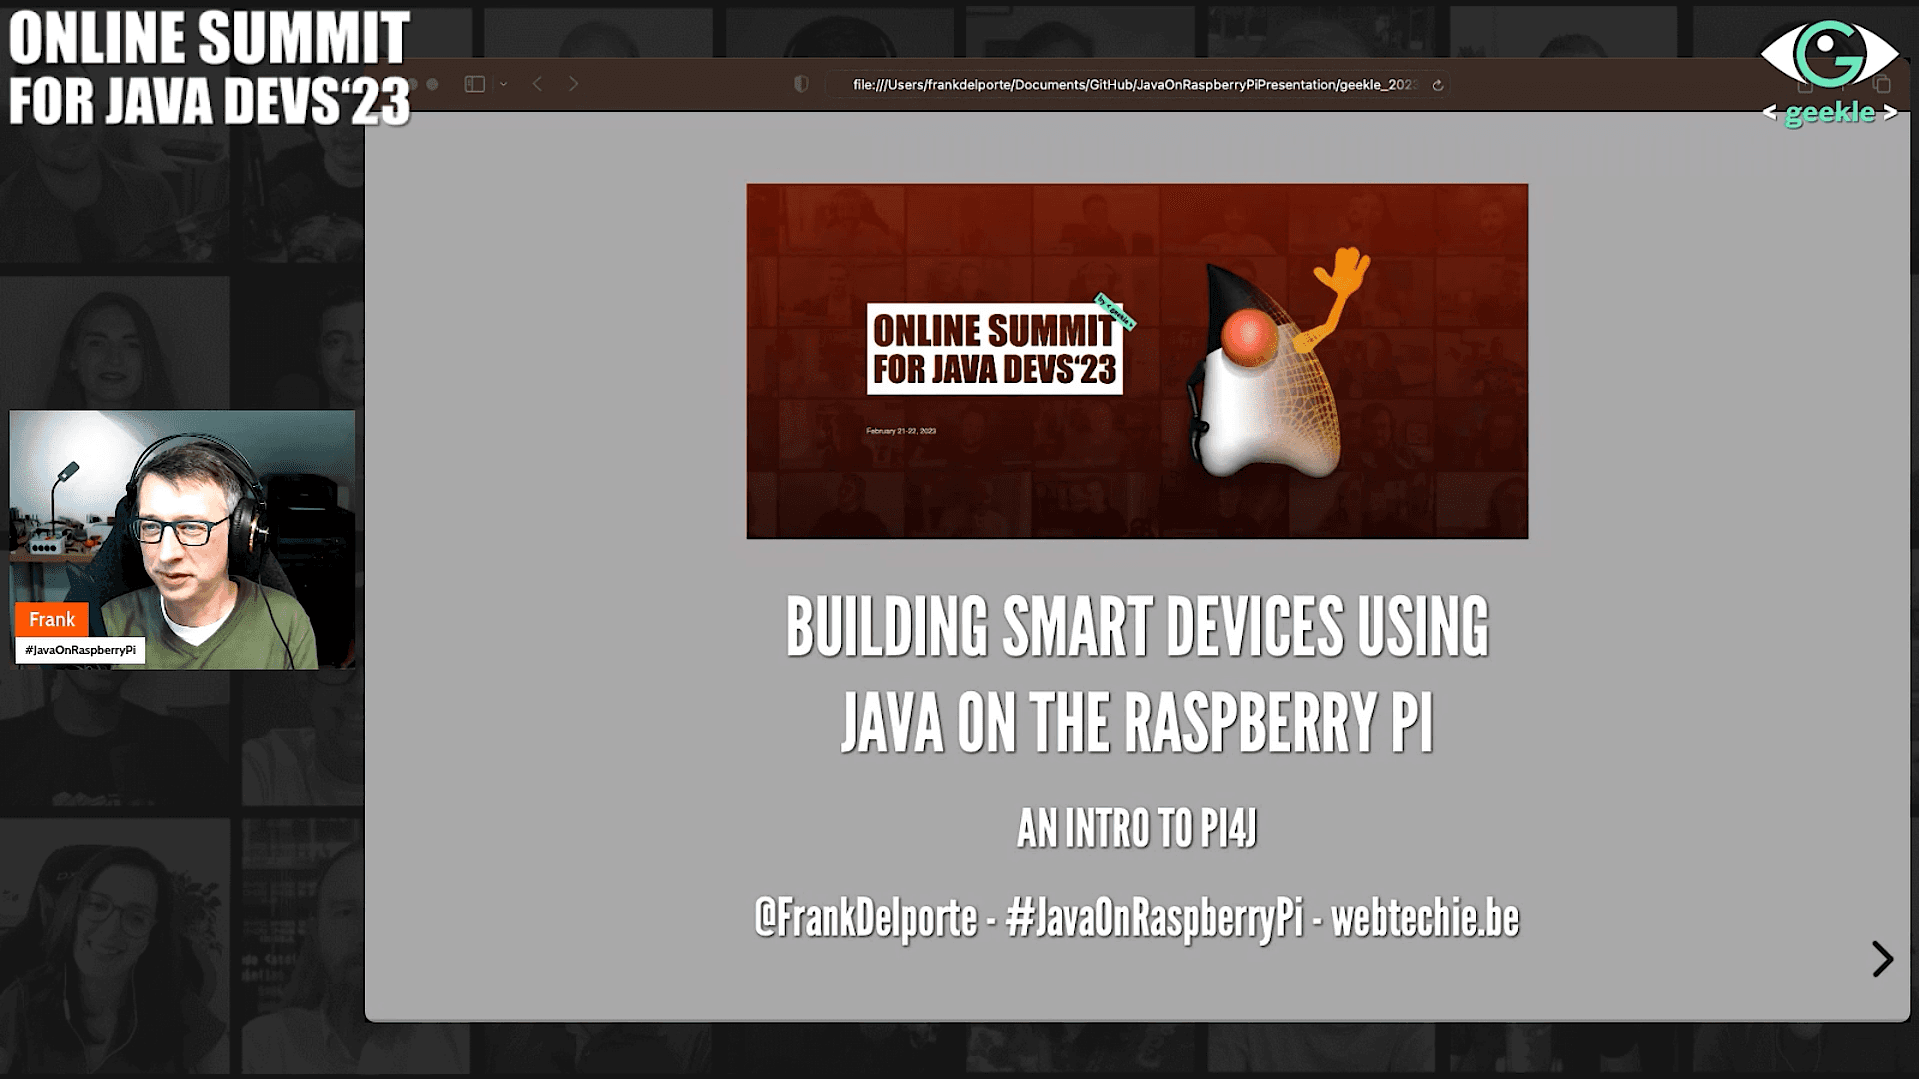Viewport: 1919px width, 1079px height.
Task: Click the "ONLINE SUMMIT FOR JAVA DEVS'23" overlay title
Action: (x=209, y=68)
